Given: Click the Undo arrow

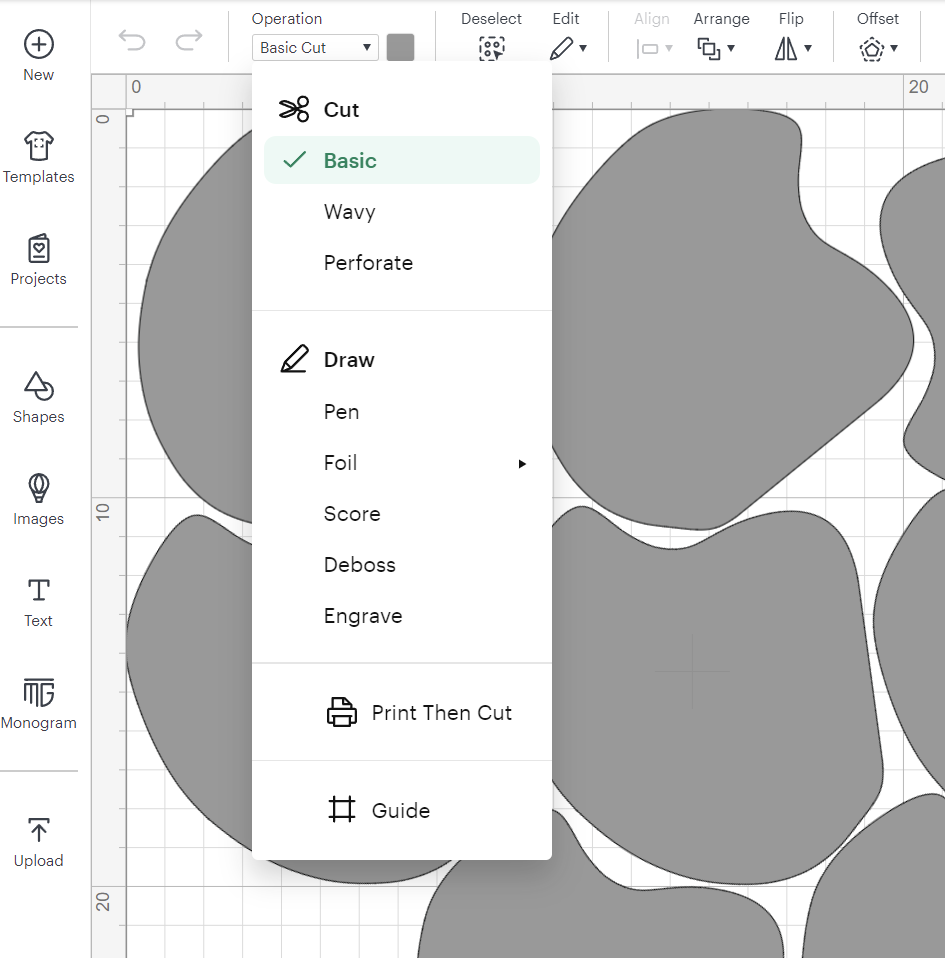Looking at the screenshot, I should point(132,40).
